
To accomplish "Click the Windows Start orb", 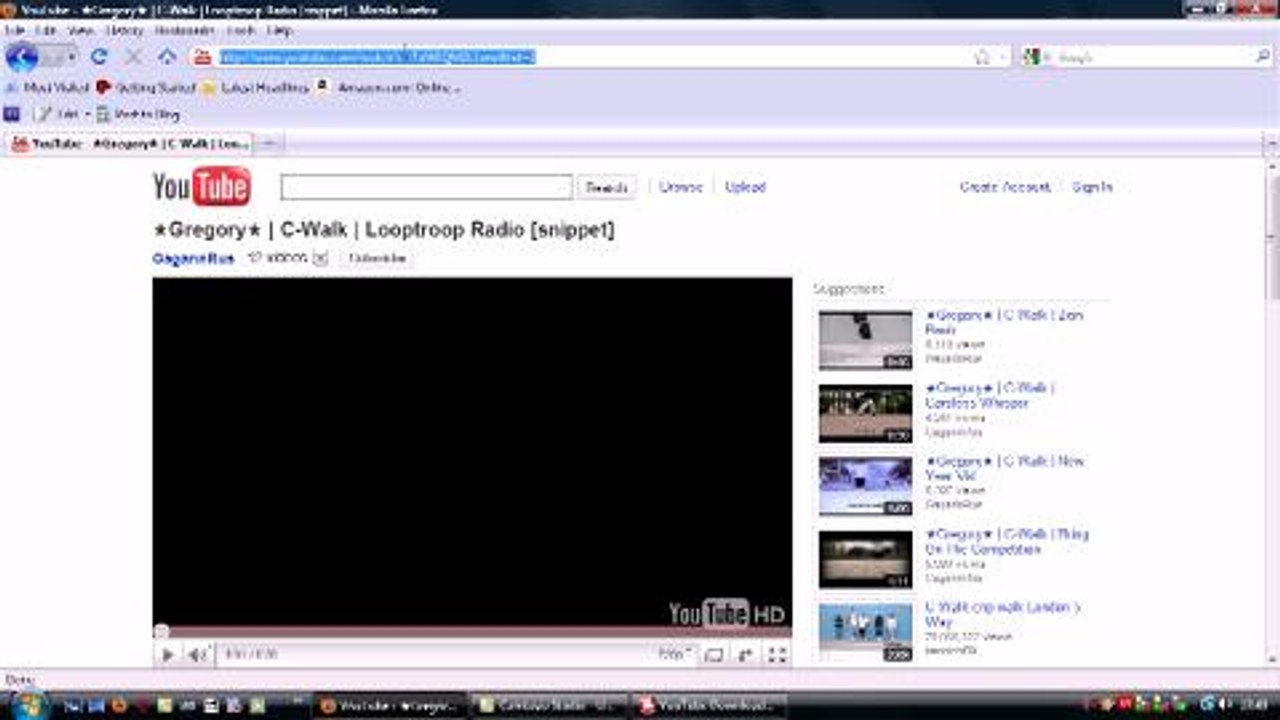I will pyautogui.click(x=28, y=704).
